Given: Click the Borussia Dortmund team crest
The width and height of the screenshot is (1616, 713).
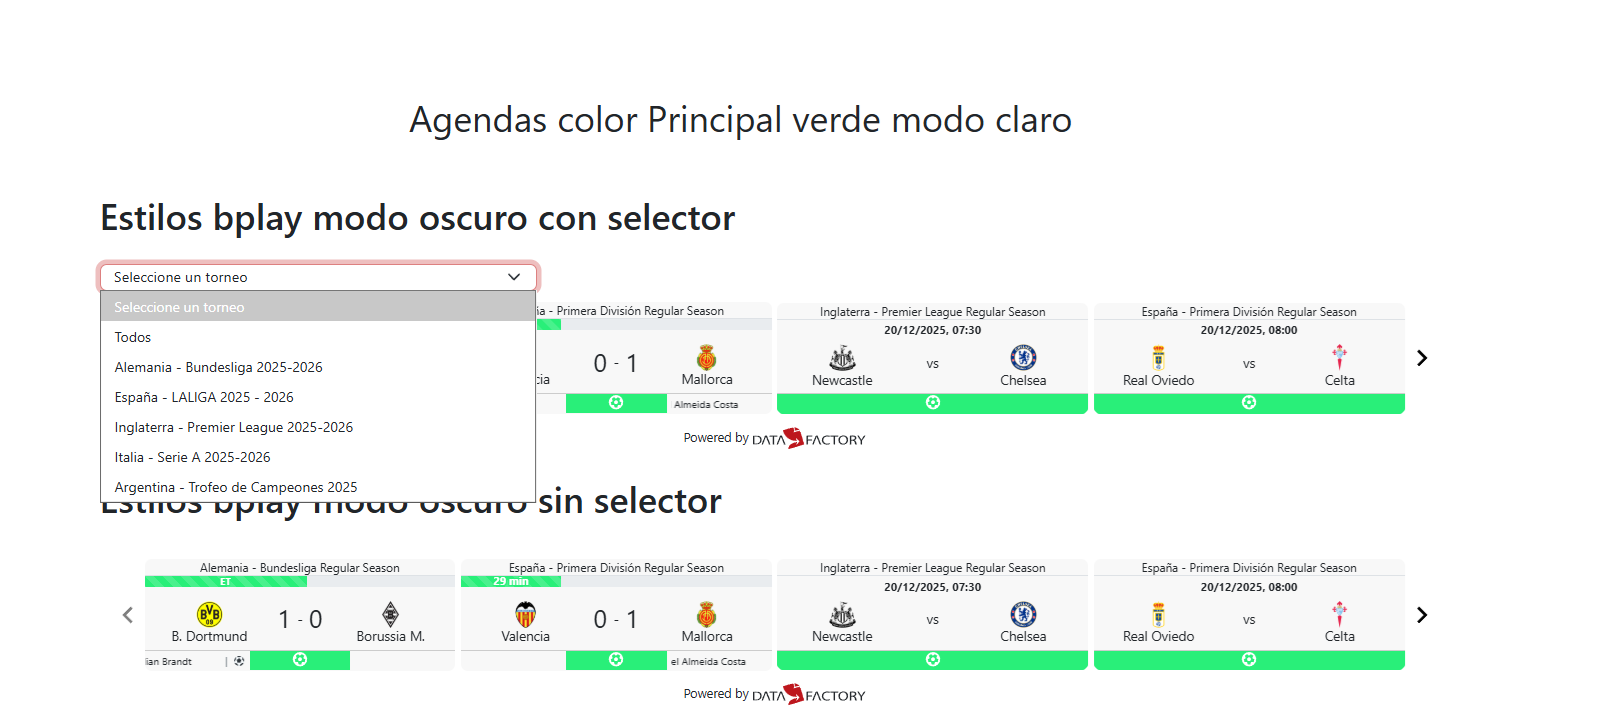Looking at the screenshot, I should pyautogui.click(x=209, y=614).
